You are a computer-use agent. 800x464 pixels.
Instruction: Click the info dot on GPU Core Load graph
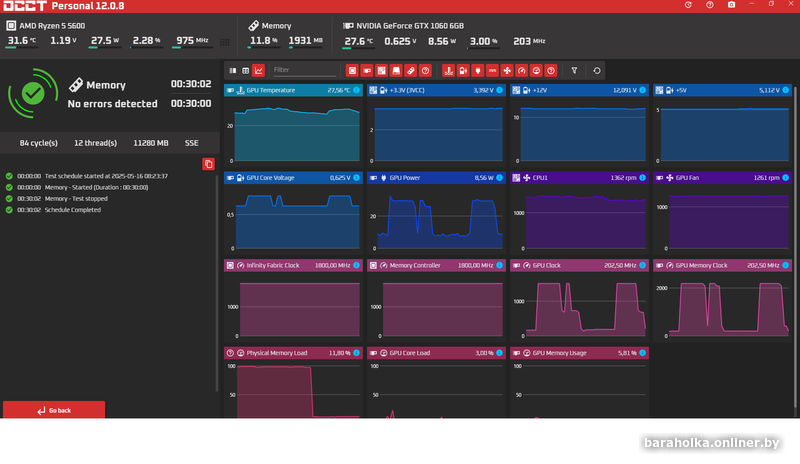coord(499,353)
